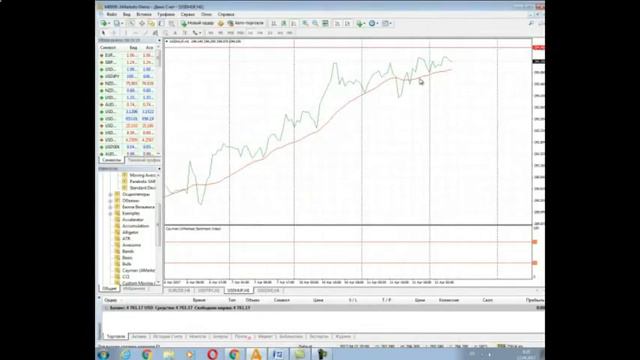
Task: Click the Новый ордер button
Action: 198,23
